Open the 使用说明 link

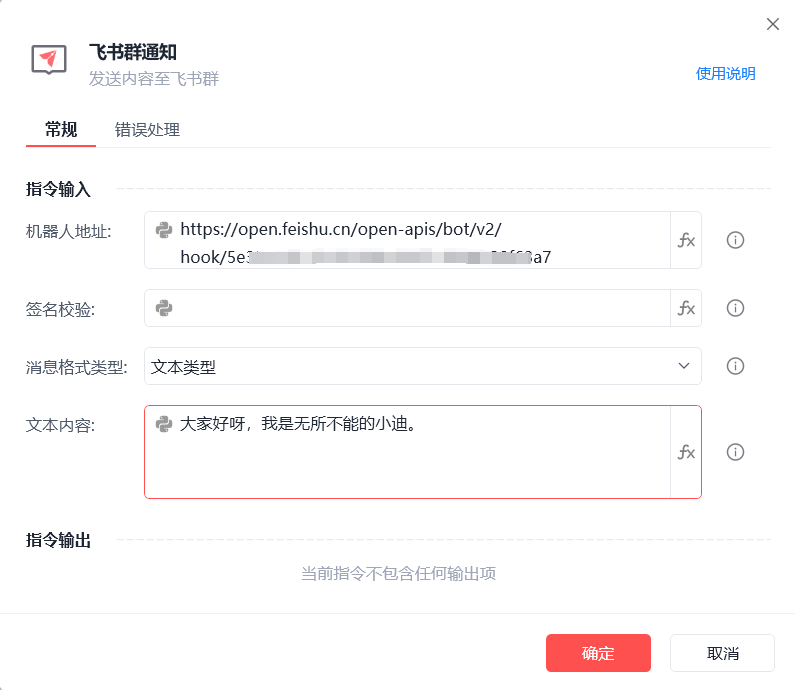[725, 74]
